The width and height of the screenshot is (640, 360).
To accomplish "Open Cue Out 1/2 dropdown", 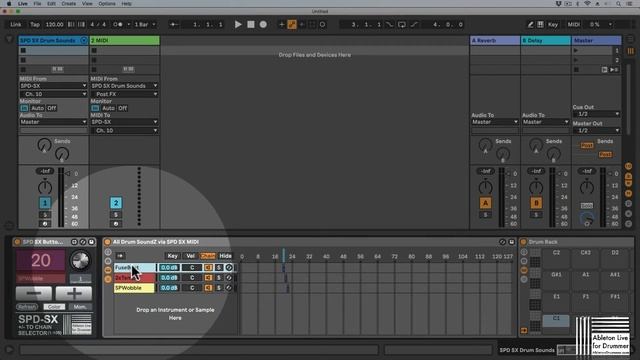I will (596, 114).
